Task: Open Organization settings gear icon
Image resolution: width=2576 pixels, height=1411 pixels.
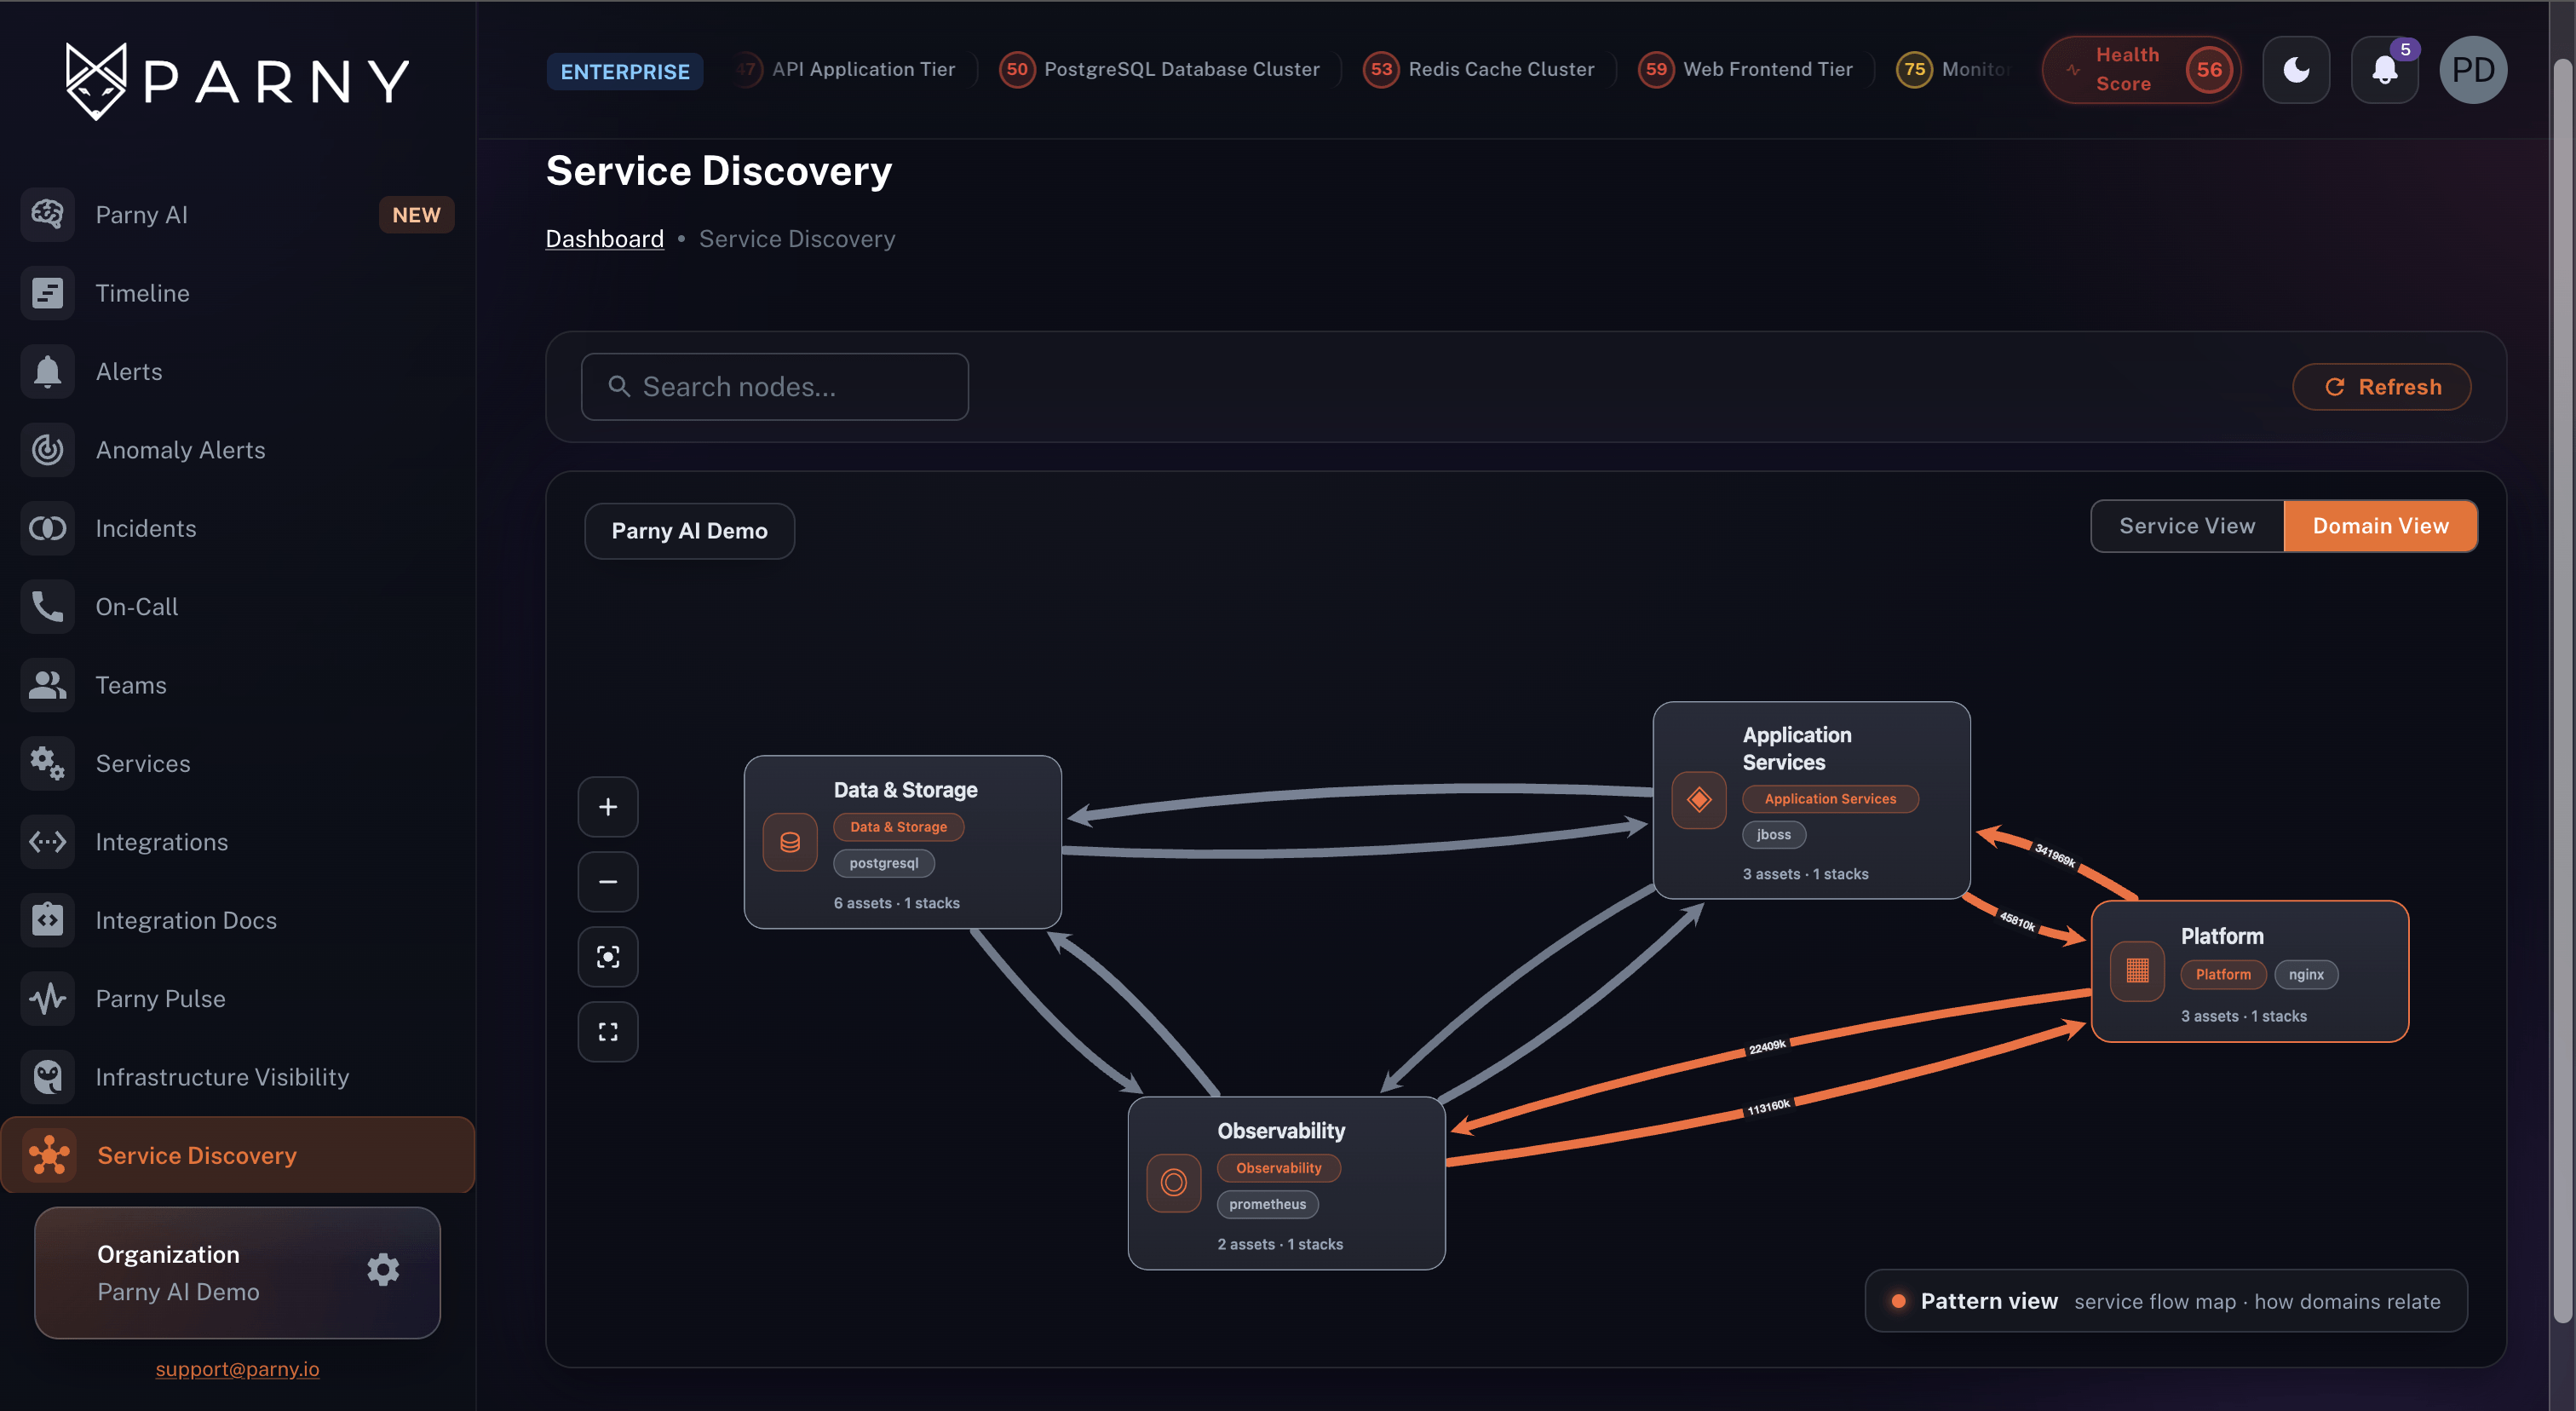Action: pos(383,1270)
